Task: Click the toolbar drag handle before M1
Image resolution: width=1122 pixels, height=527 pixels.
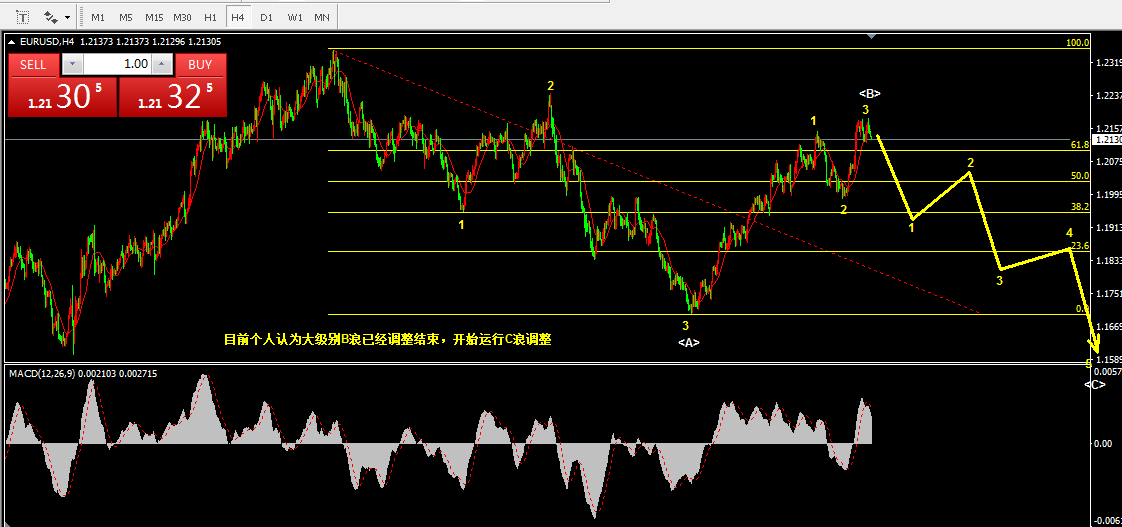Action: pyautogui.click(x=81, y=16)
